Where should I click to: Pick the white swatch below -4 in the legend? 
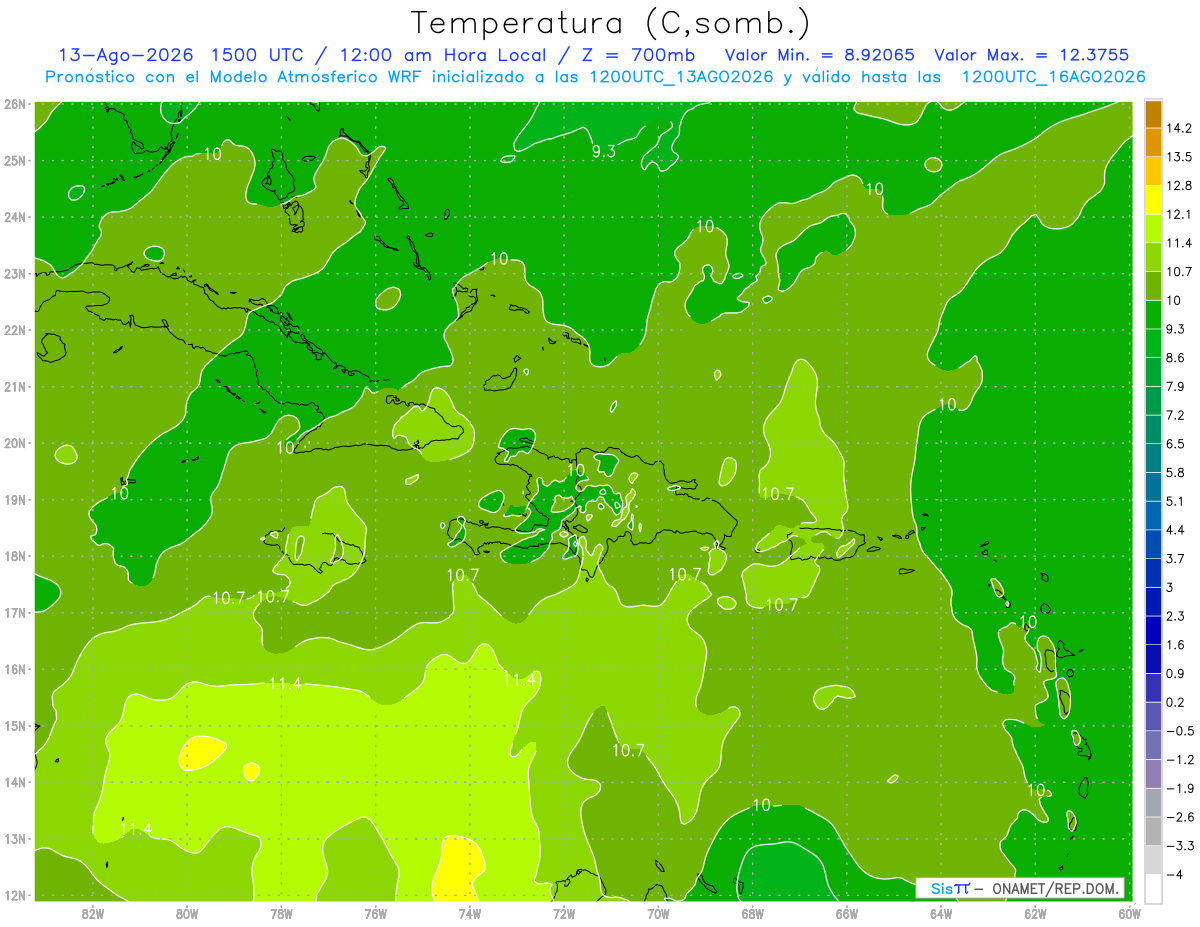[x=1153, y=888]
